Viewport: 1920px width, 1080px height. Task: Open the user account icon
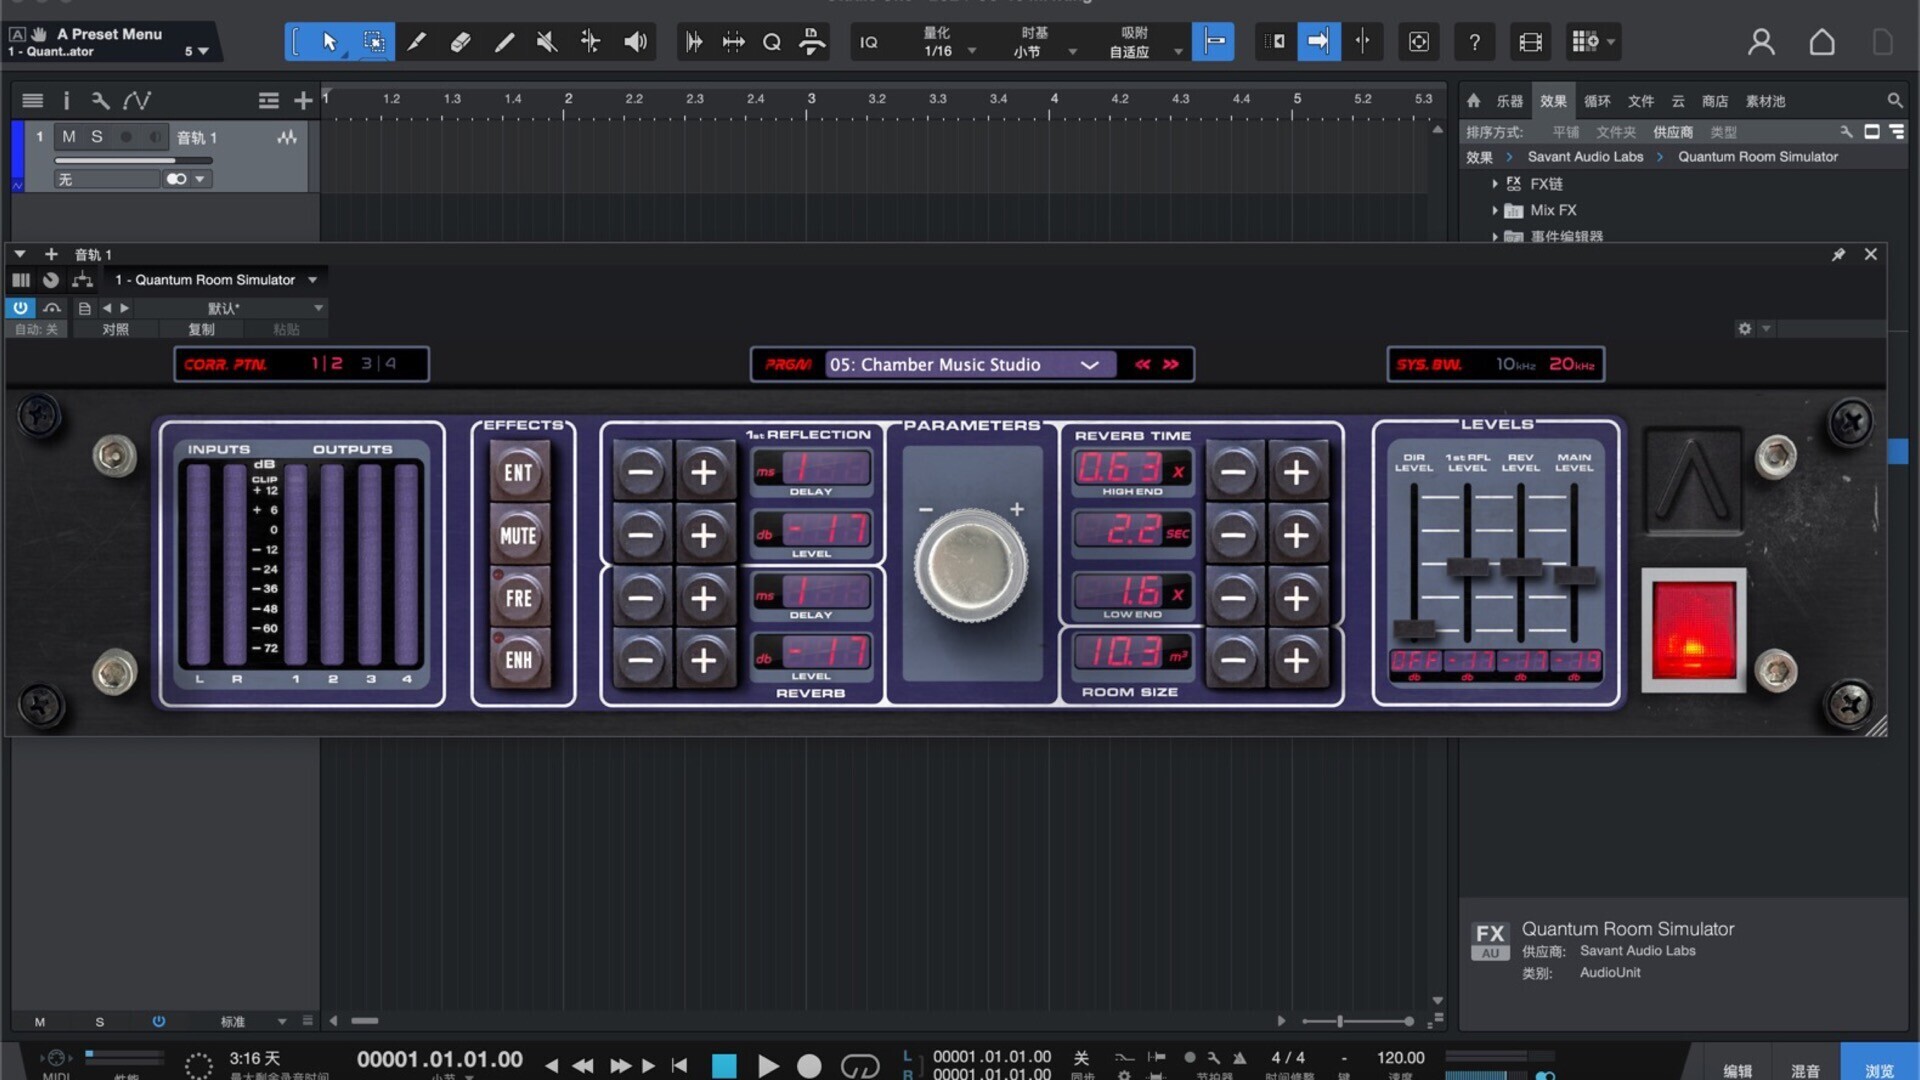1761,42
